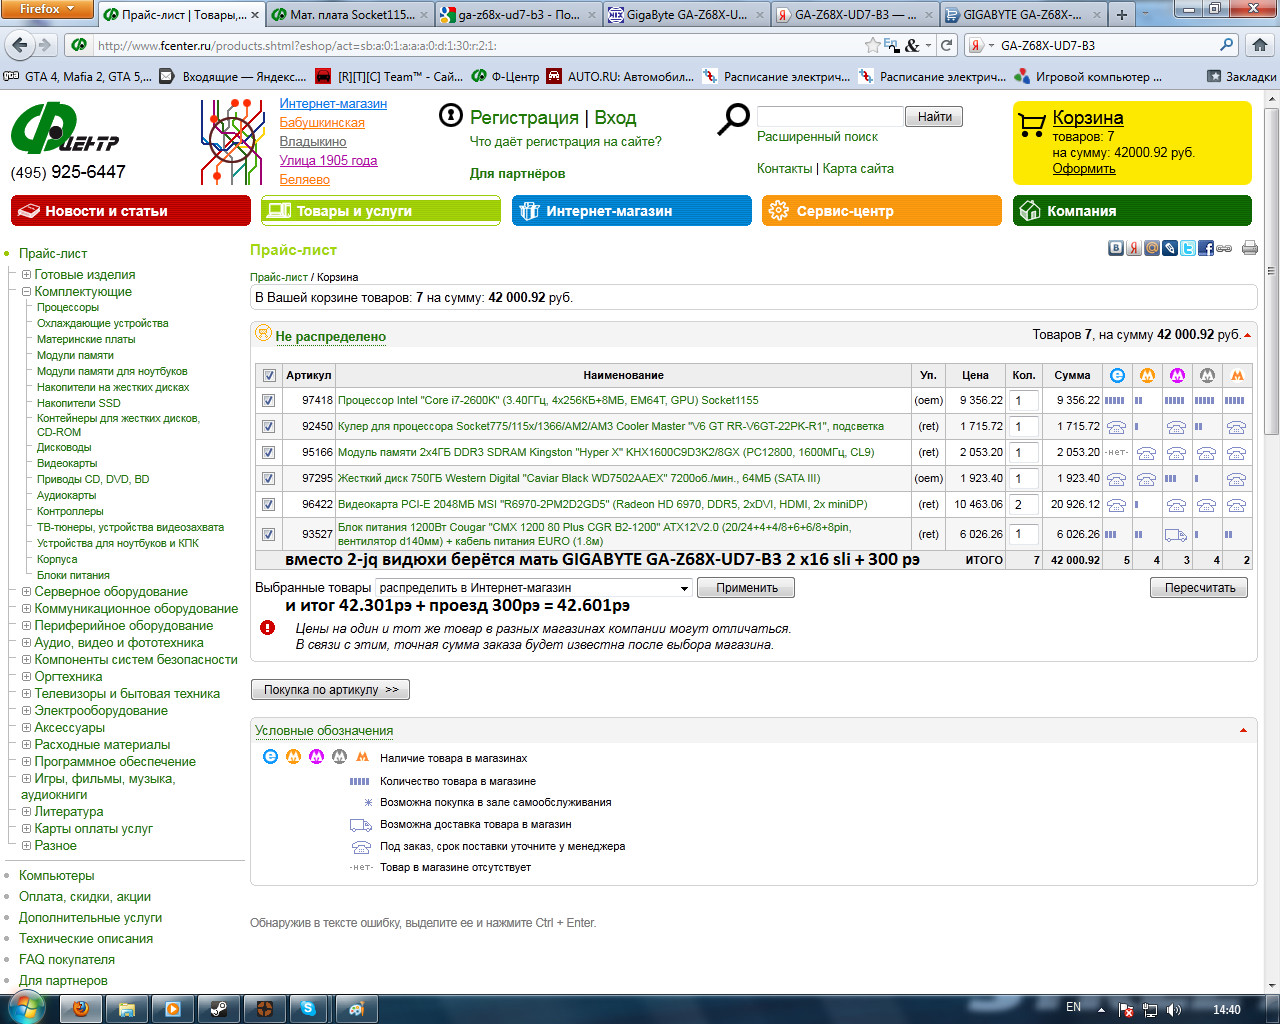Click the vertical page scrollbar
The height and width of the screenshot is (1024, 1280).
click(1271, 270)
